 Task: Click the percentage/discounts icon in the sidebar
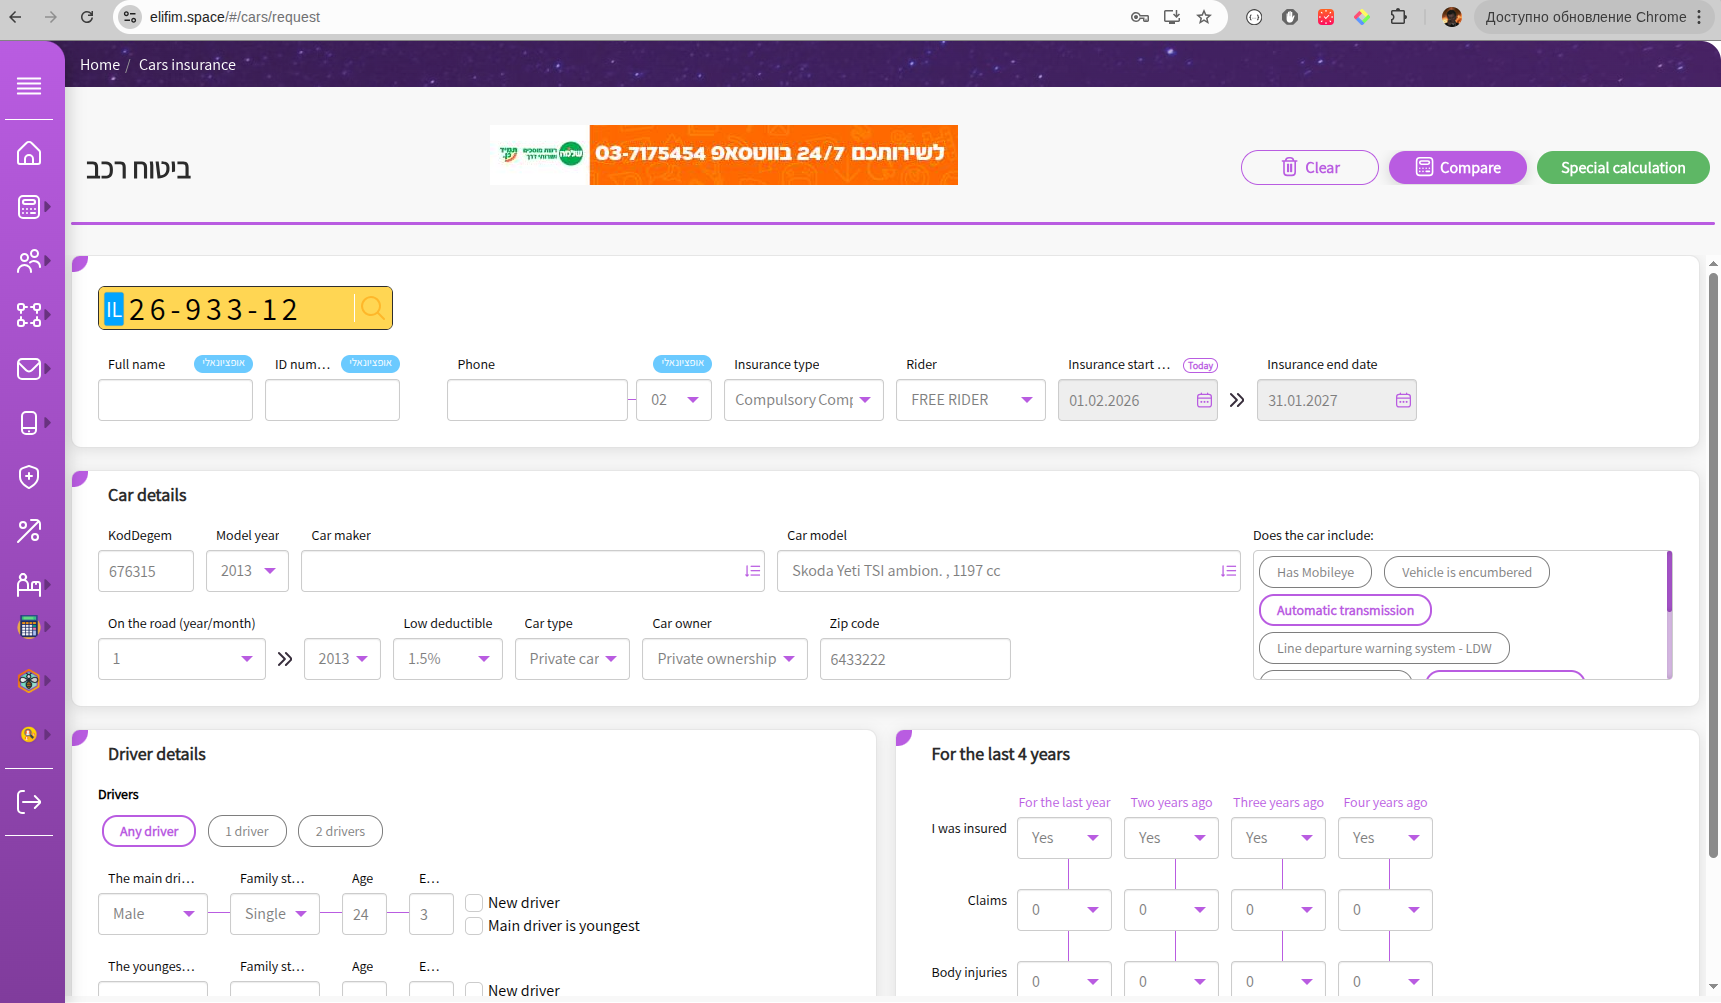29,531
